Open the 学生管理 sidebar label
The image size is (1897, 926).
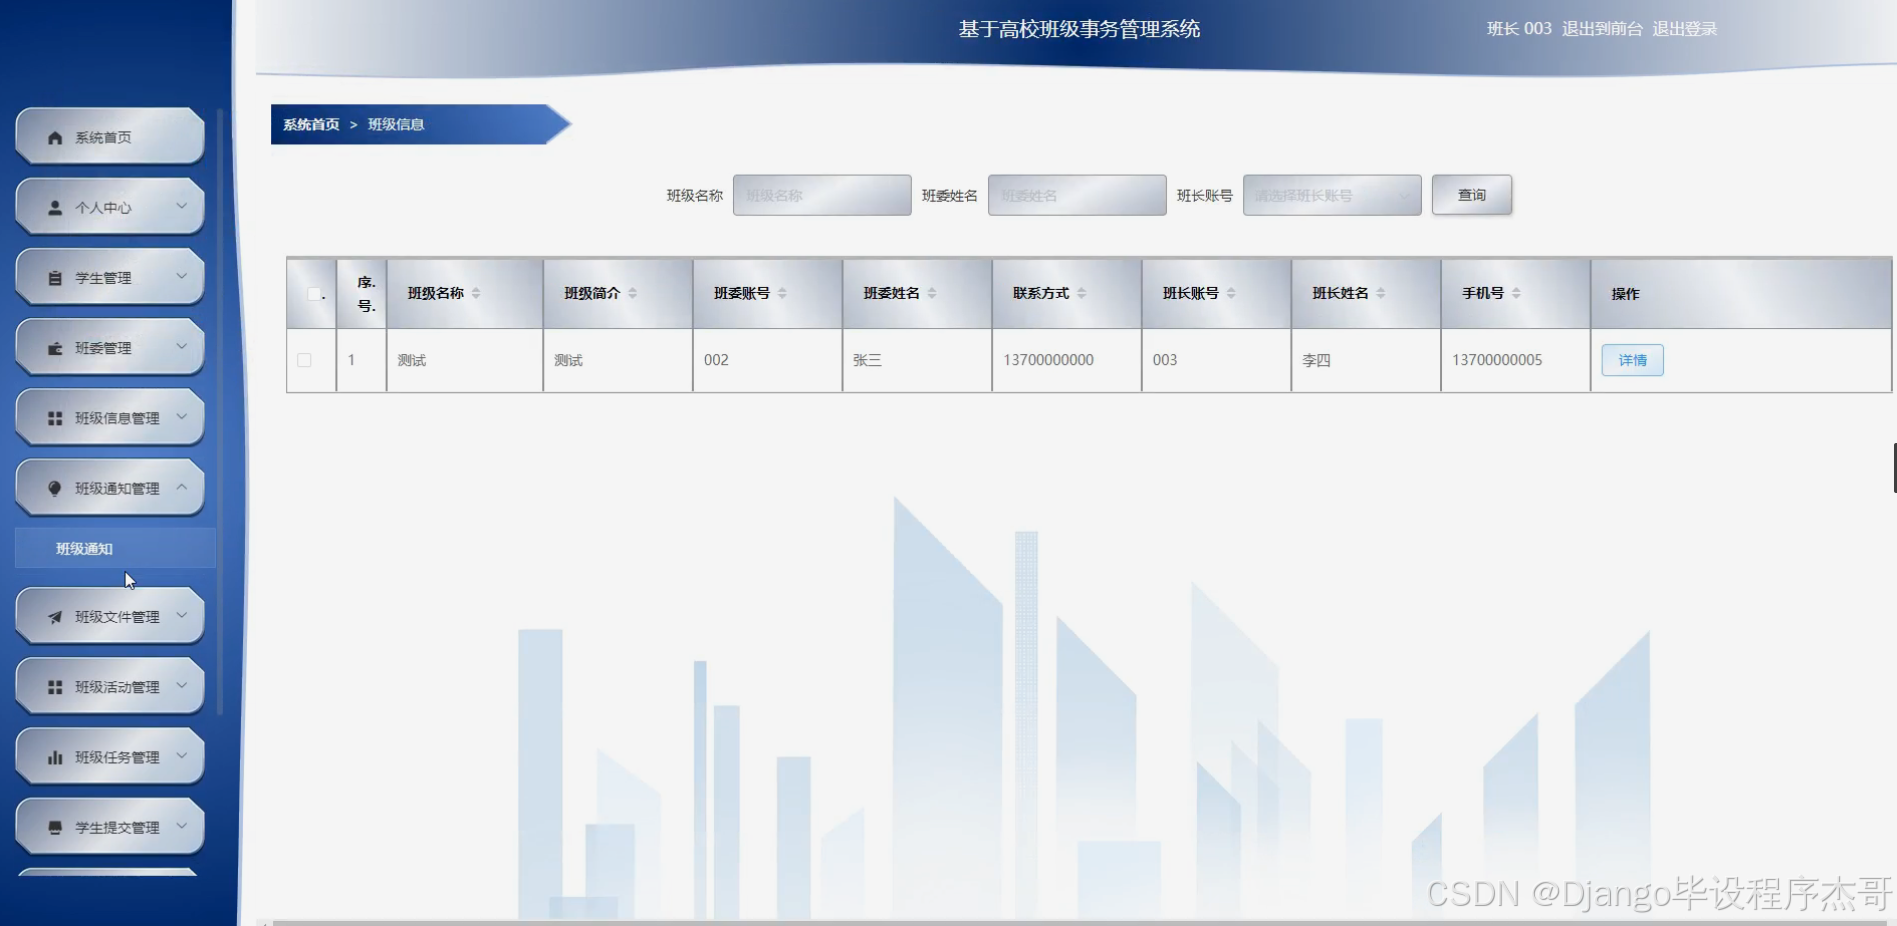[x=103, y=278]
